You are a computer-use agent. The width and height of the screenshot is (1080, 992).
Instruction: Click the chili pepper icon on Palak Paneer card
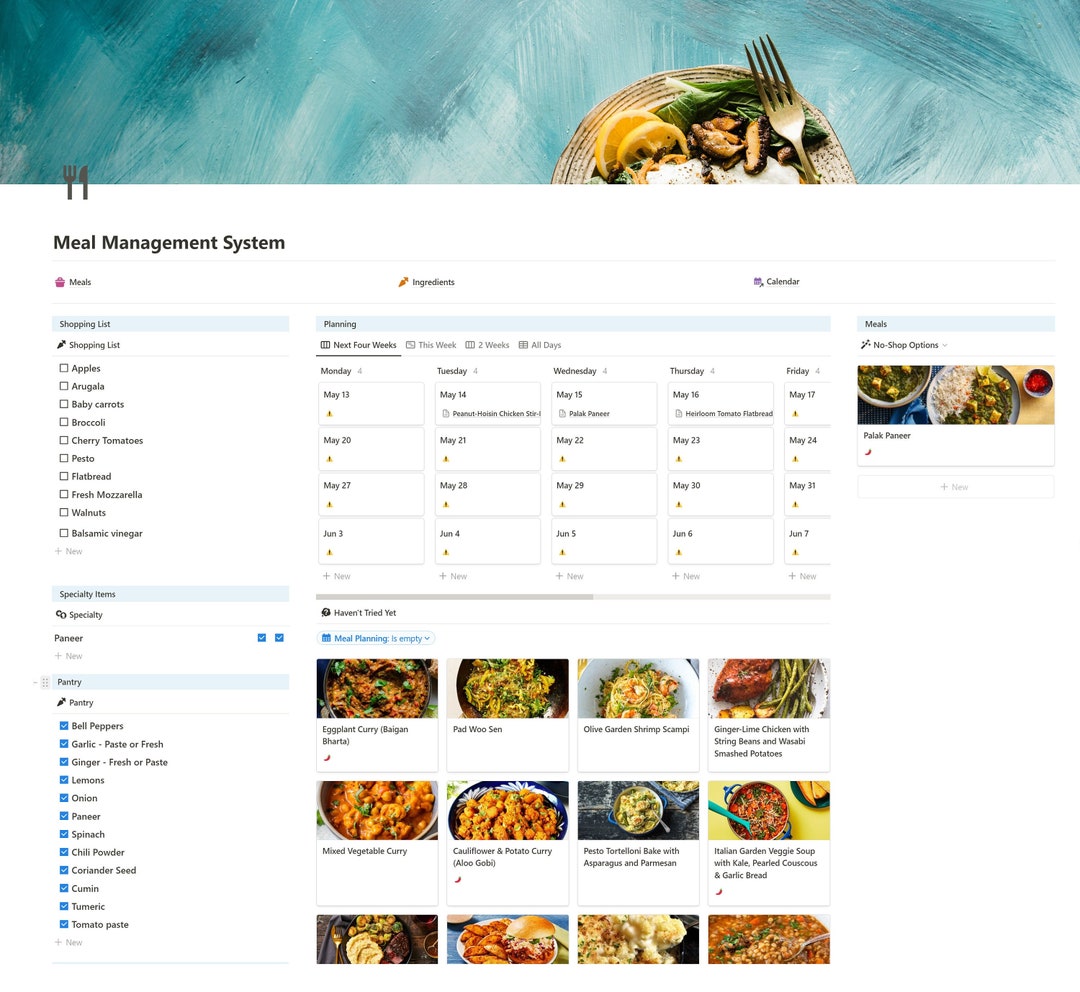(x=867, y=453)
